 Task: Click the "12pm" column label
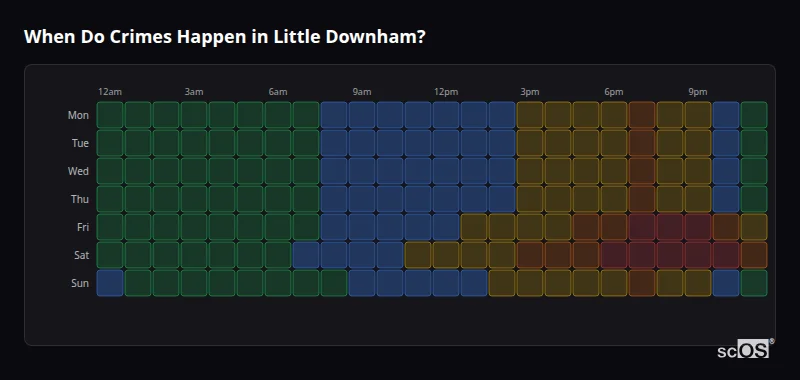(x=446, y=92)
